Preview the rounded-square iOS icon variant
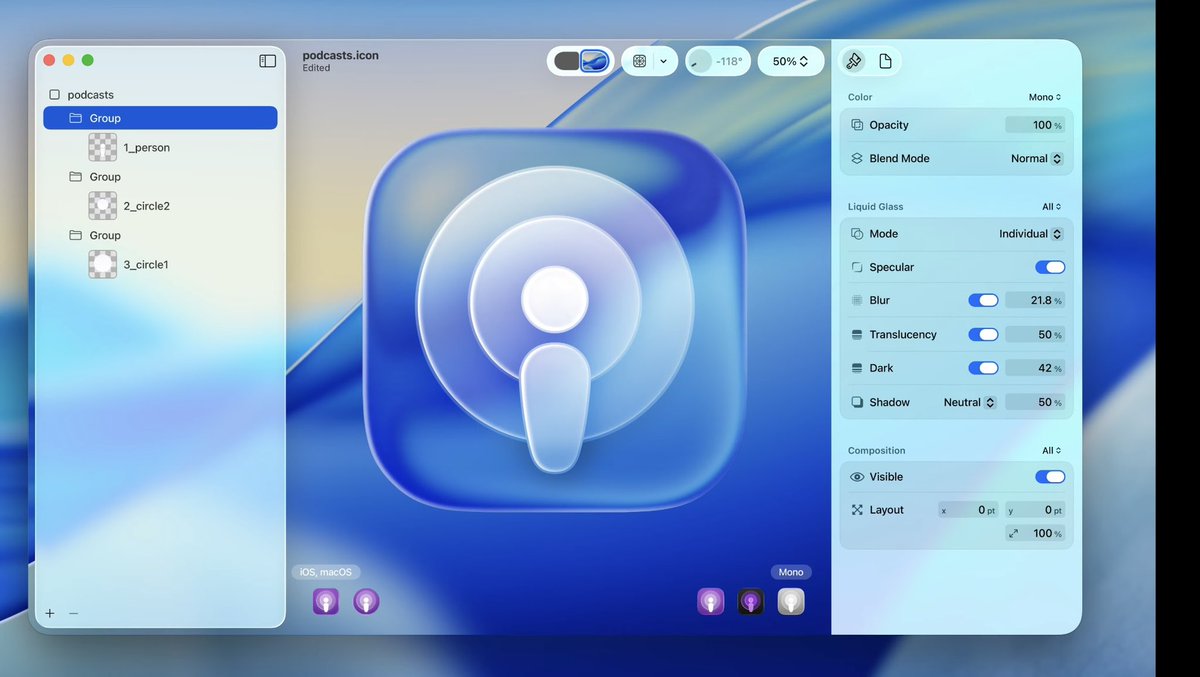1200x677 pixels. pos(326,602)
